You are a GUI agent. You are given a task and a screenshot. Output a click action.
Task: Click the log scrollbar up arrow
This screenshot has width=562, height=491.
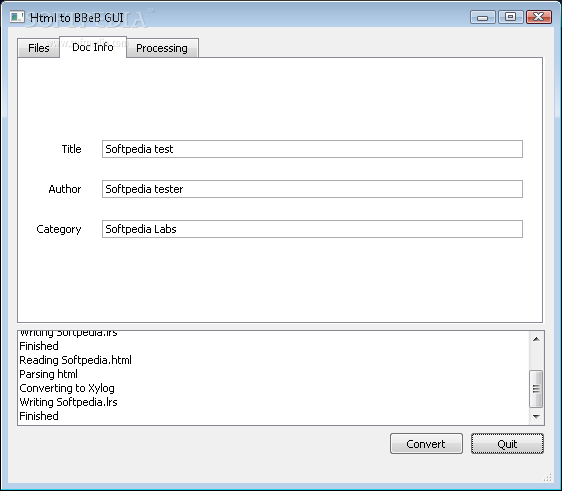pos(536,339)
